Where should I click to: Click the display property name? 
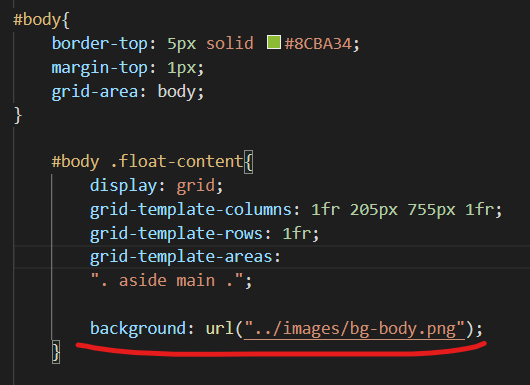[124, 186]
